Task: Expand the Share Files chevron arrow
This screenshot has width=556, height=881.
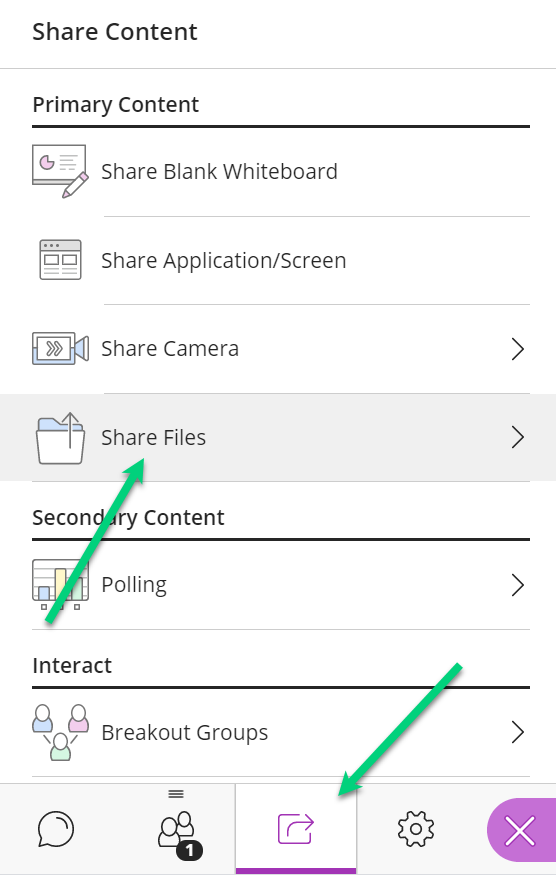Action: click(518, 437)
